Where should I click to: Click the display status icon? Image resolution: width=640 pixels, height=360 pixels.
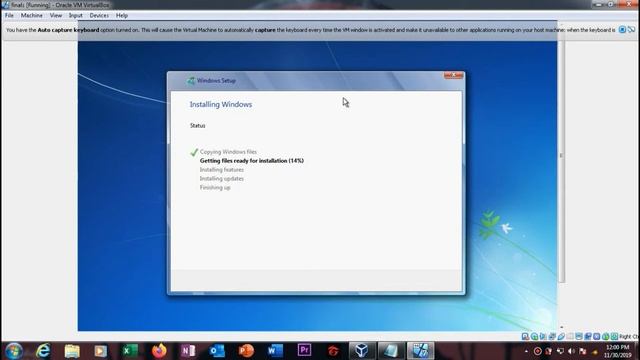(579, 336)
